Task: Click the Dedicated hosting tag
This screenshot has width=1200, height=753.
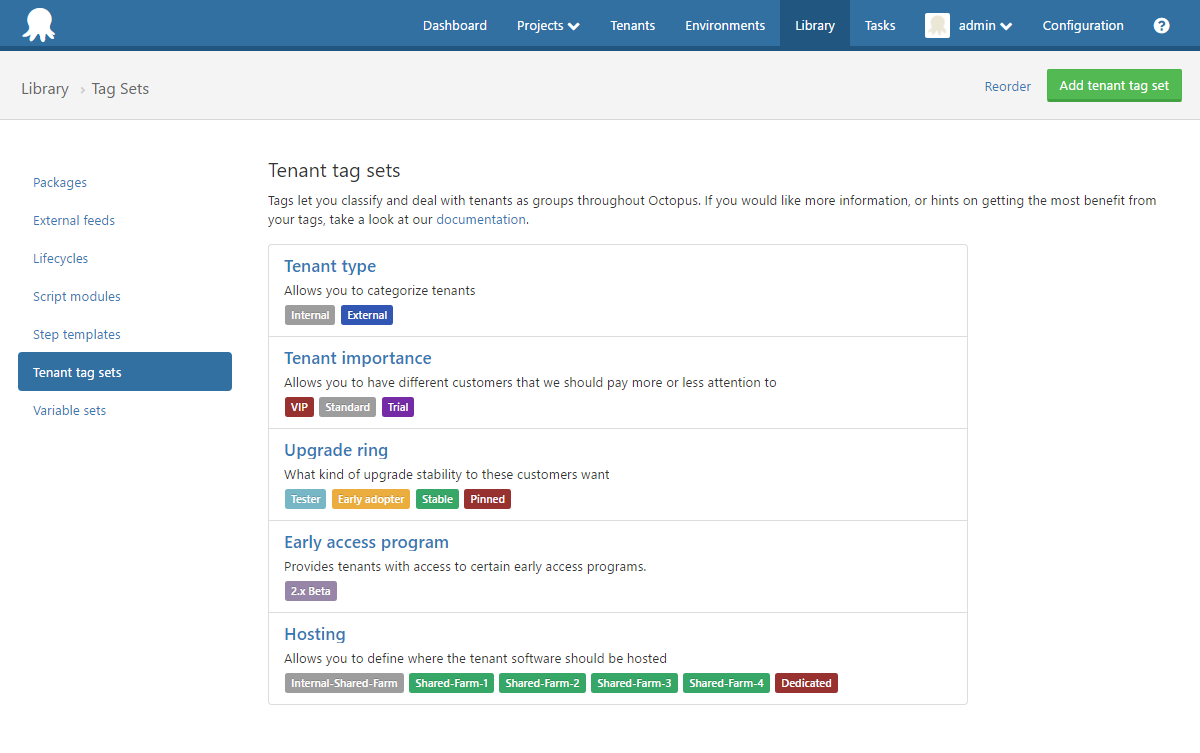Action: coord(806,682)
